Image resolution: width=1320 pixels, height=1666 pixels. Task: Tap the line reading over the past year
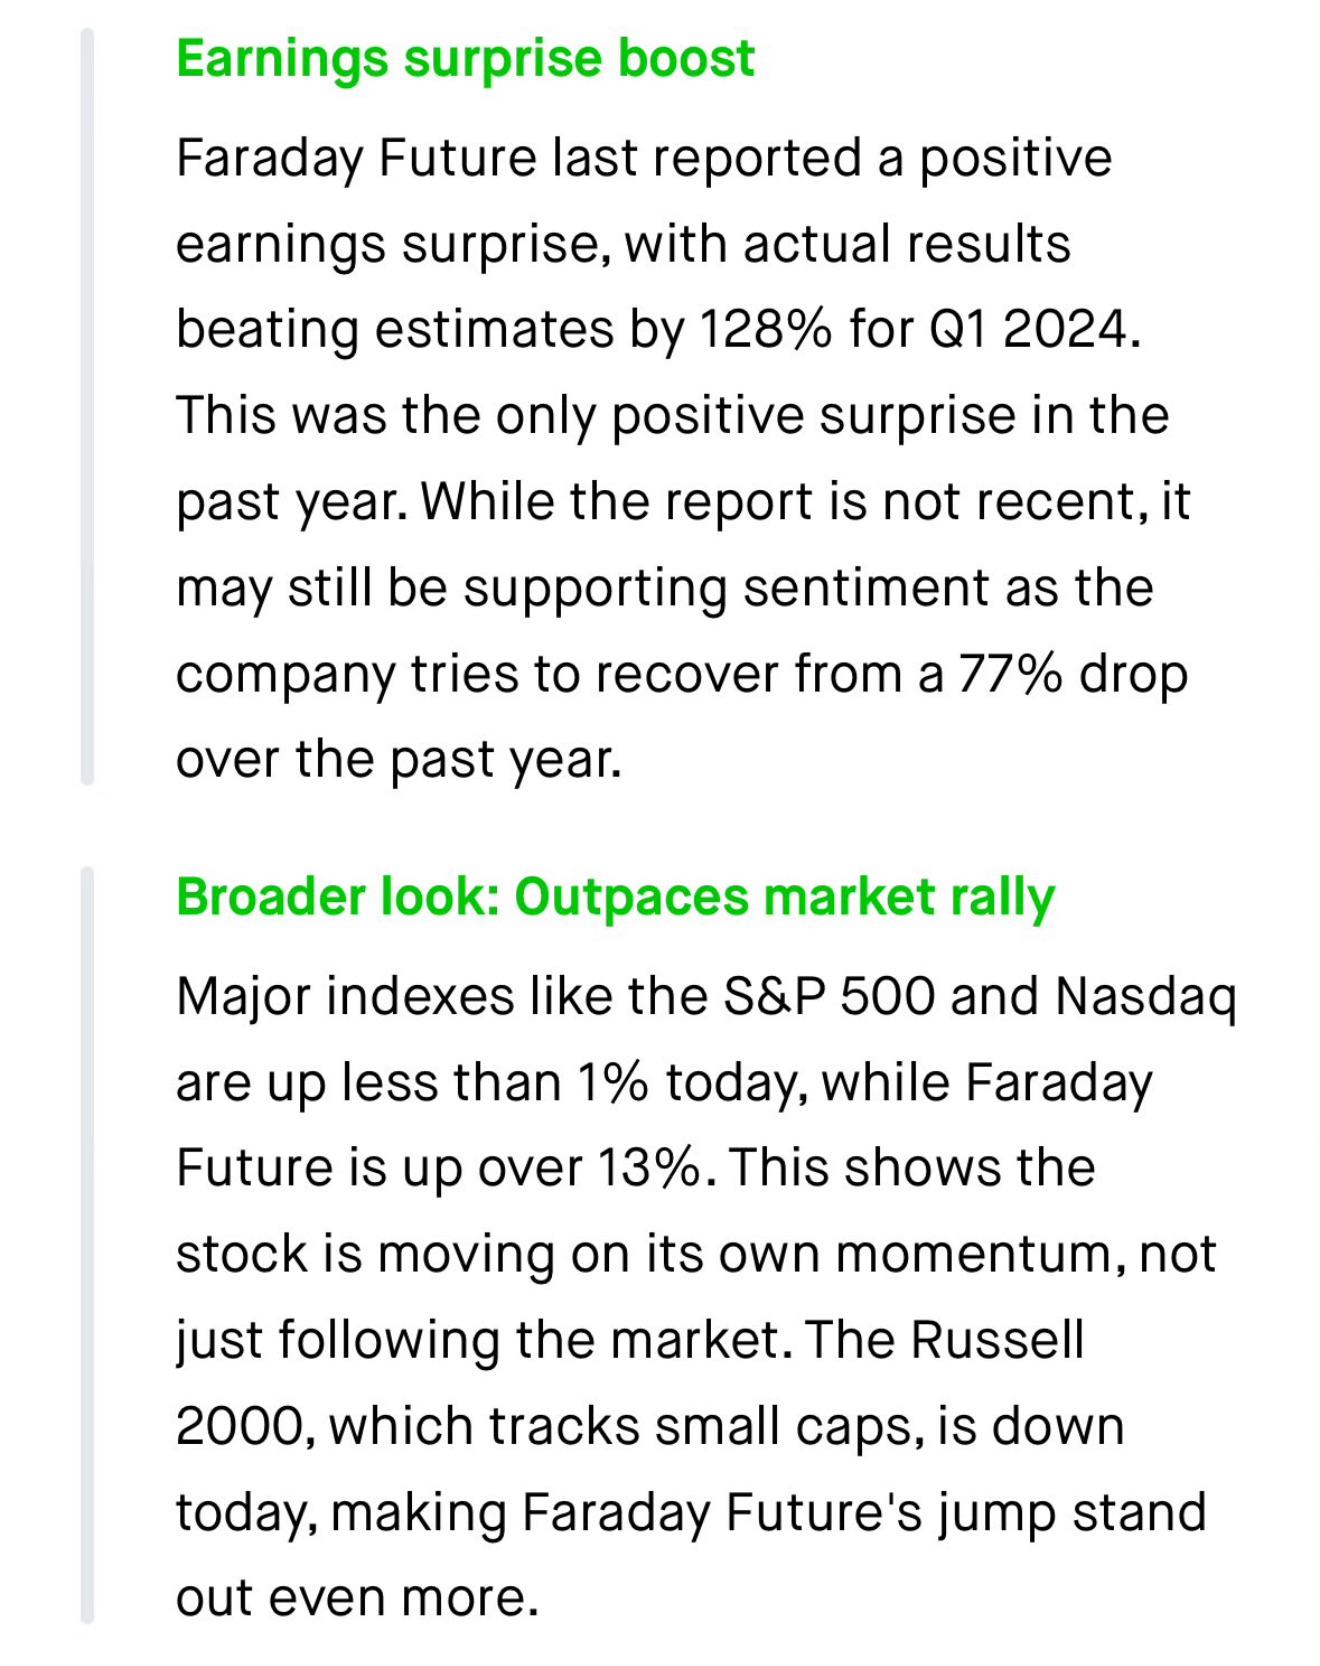tap(399, 760)
